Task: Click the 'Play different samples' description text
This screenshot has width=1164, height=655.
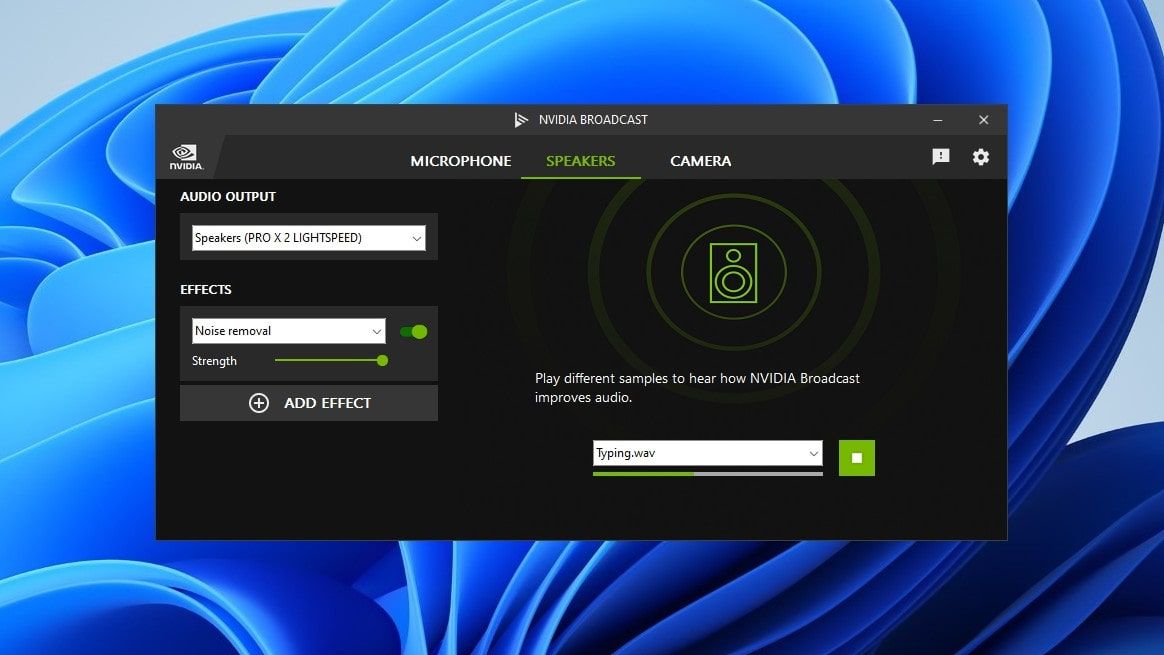Action: point(697,388)
